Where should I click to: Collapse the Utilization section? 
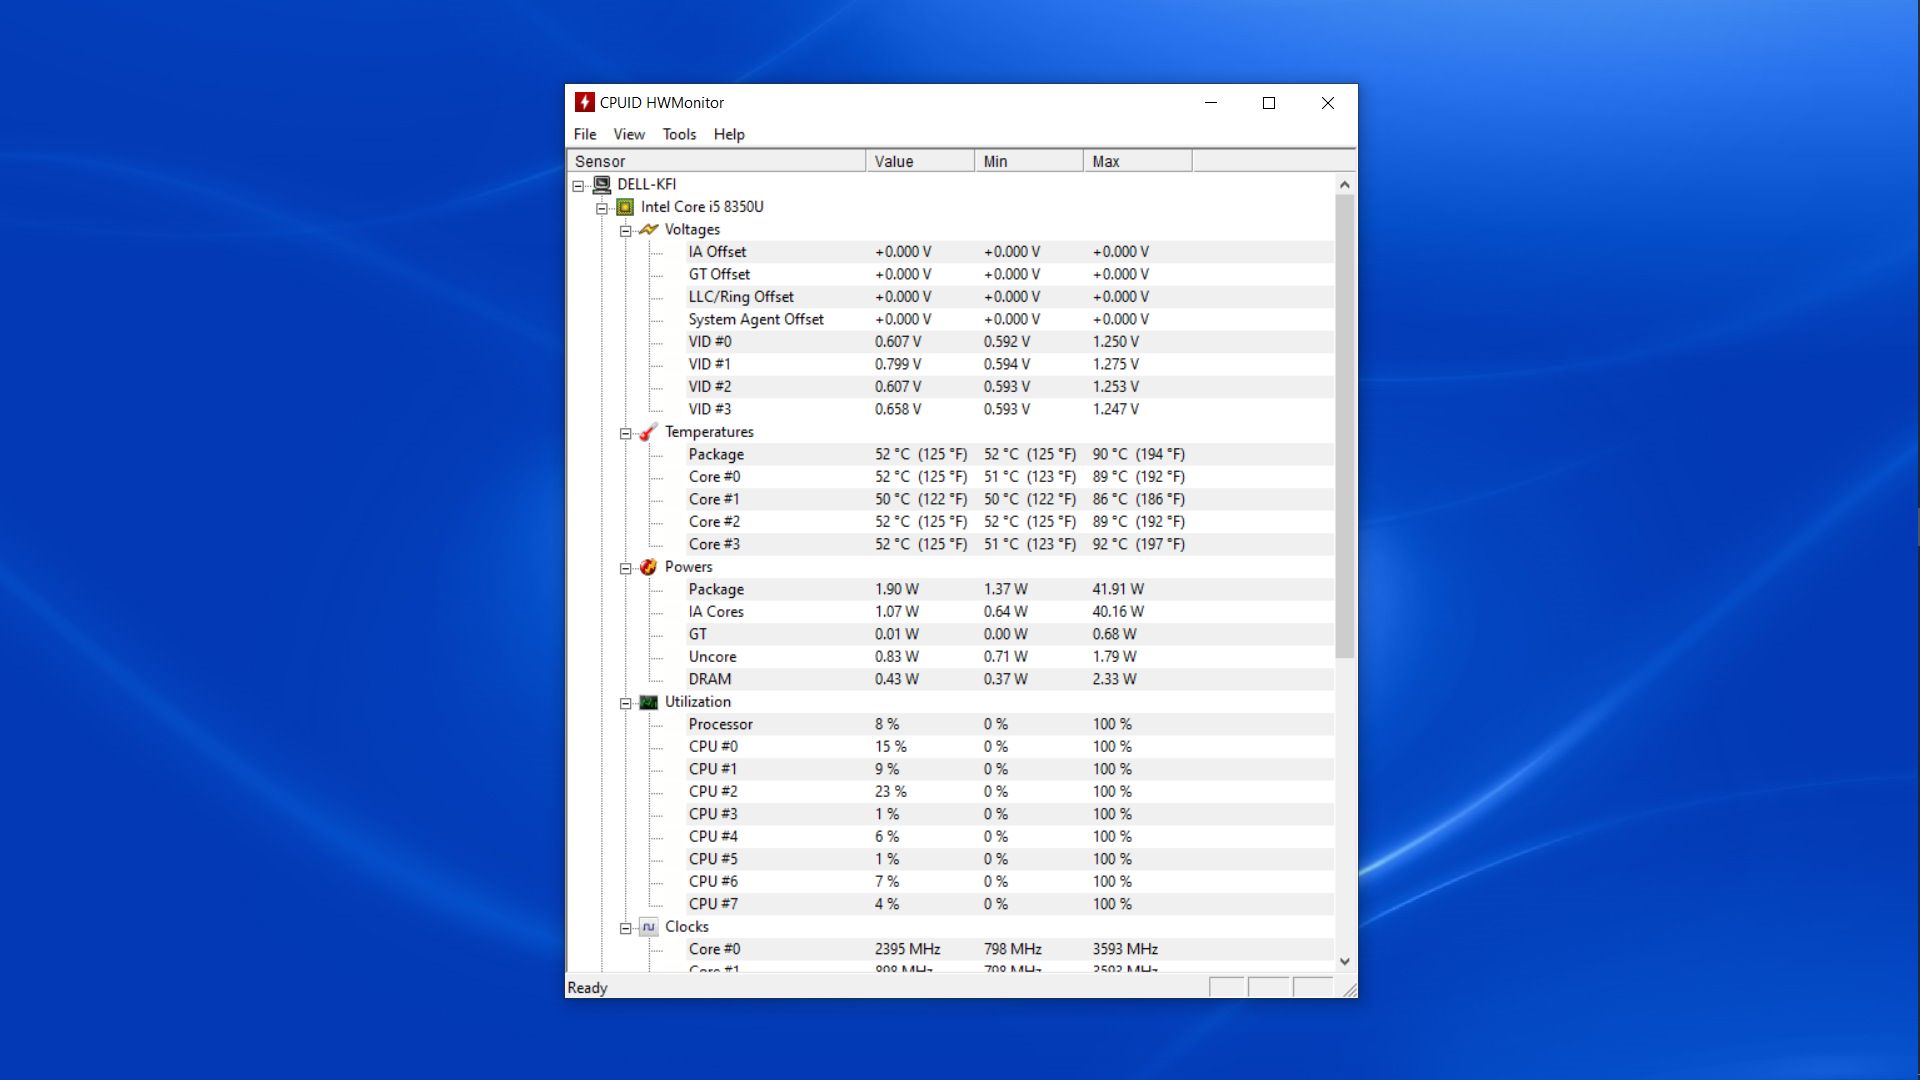click(x=626, y=704)
